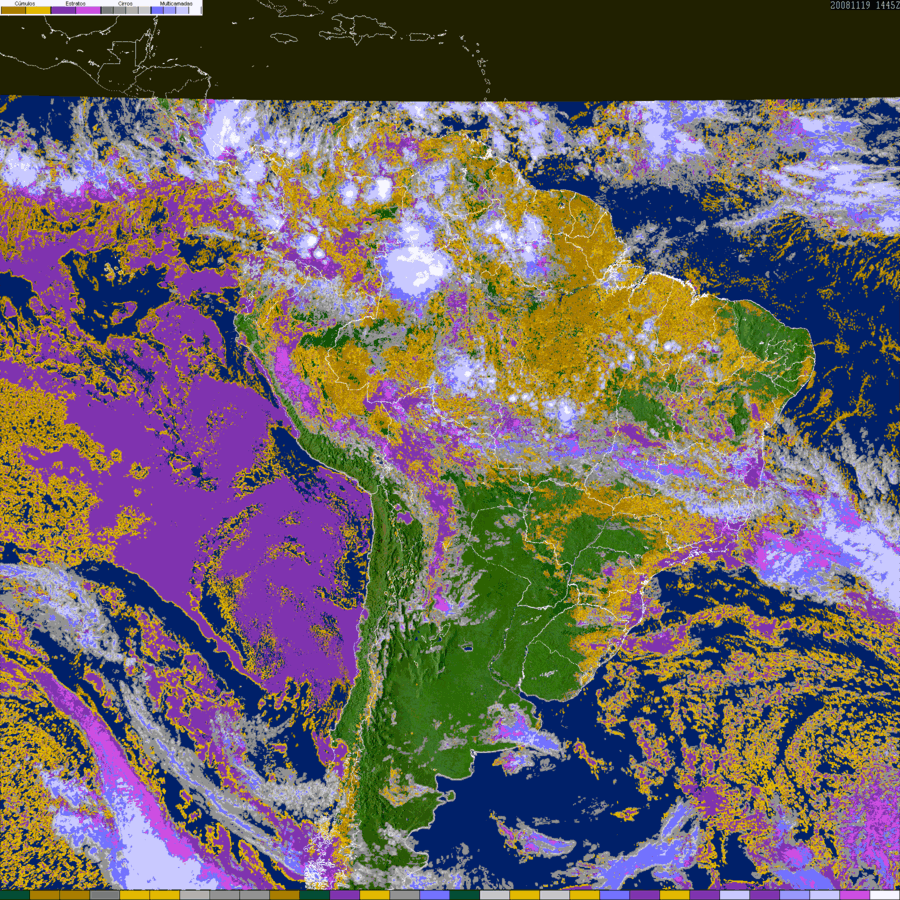This screenshot has width=900, height=900.
Task: Click the middle blue Multicamadas legend swatch
Action: coord(169,10)
